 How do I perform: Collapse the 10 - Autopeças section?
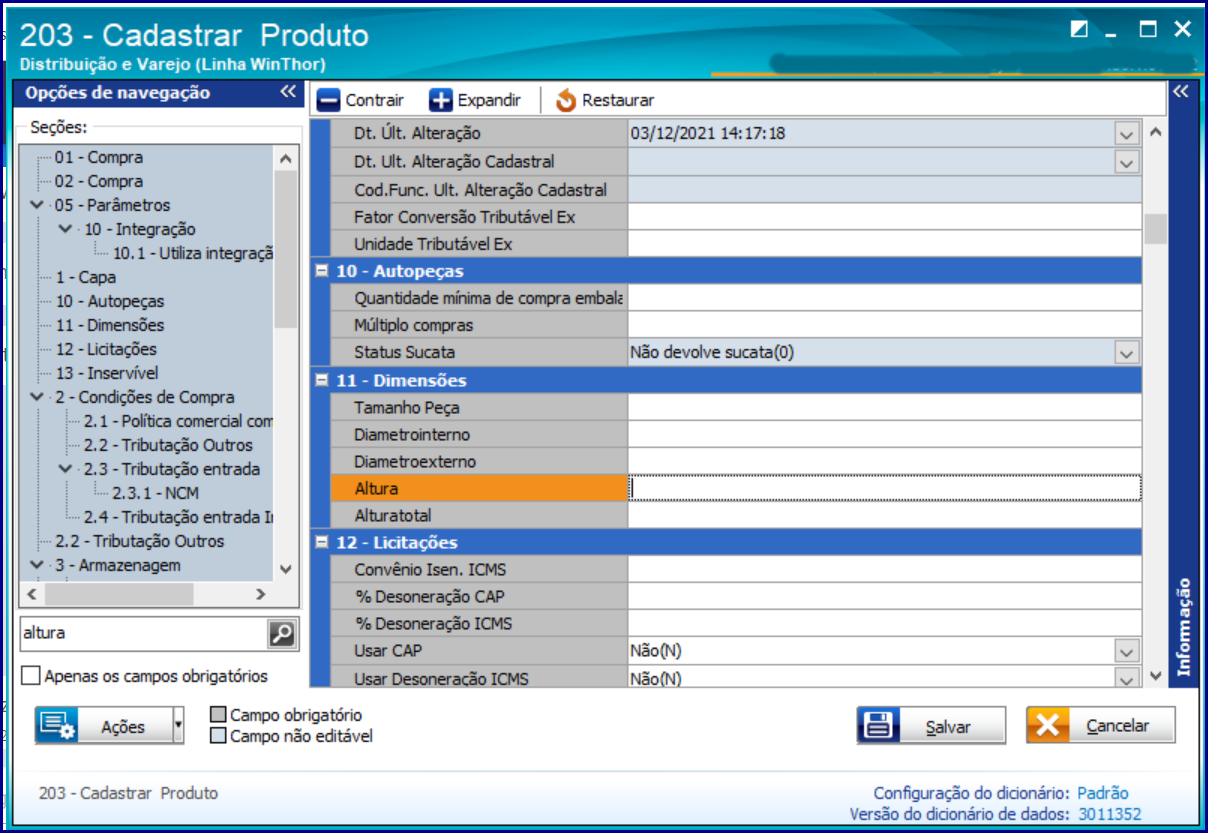pyautogui.click(x=322, y=271)
